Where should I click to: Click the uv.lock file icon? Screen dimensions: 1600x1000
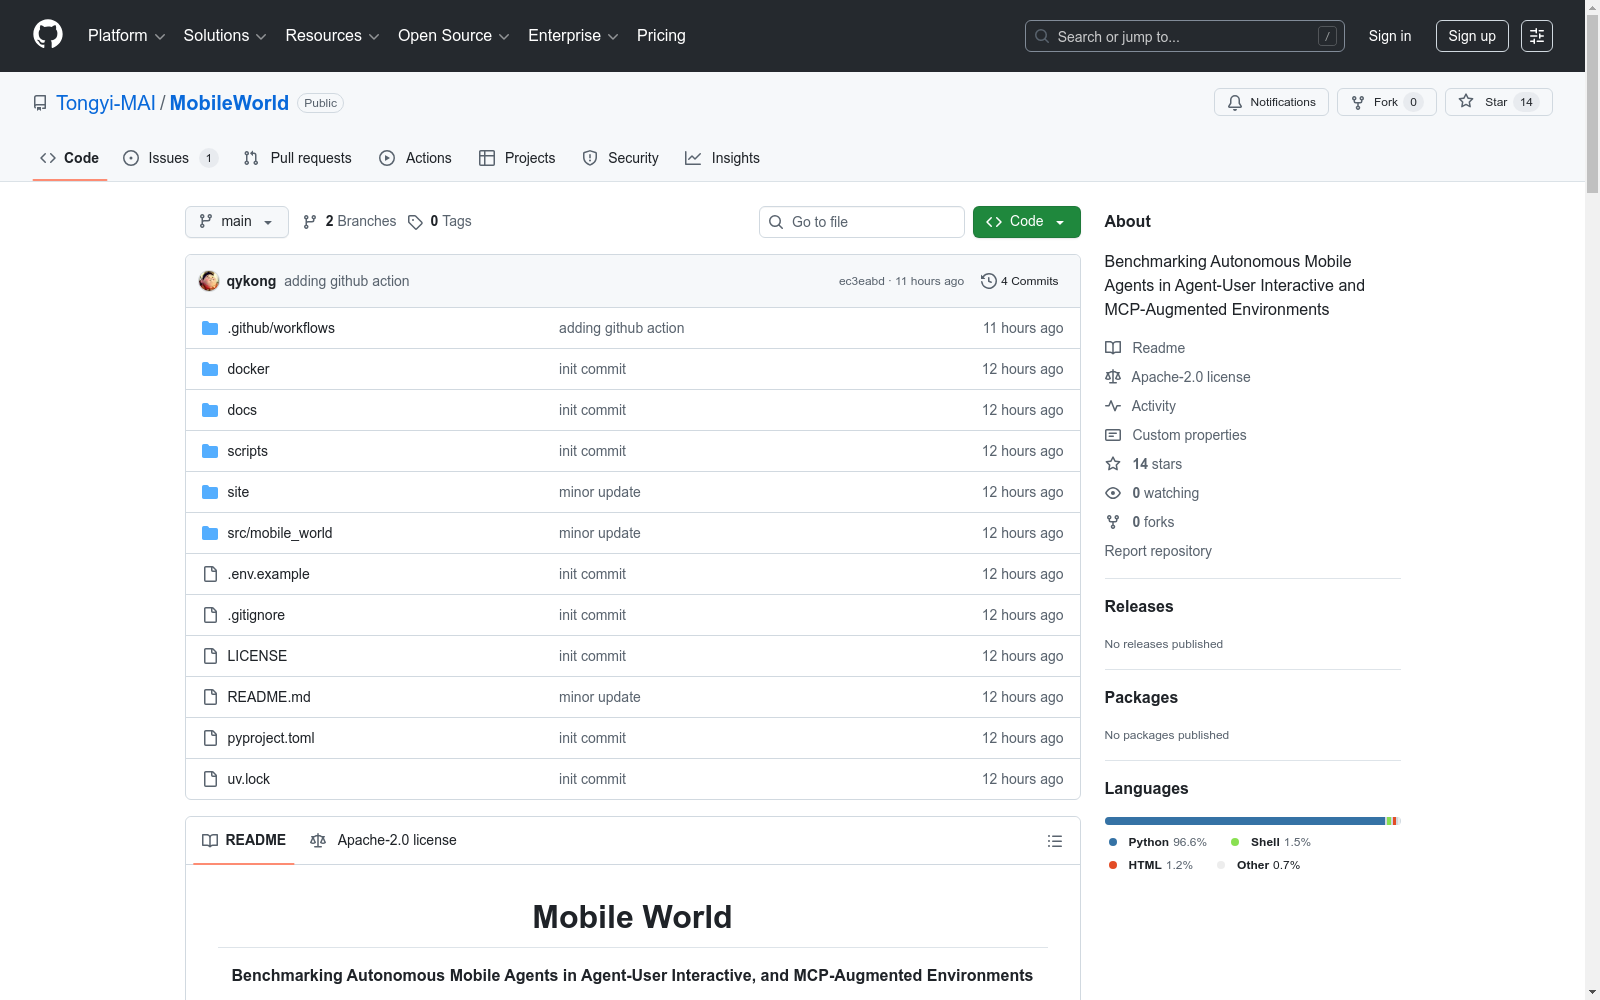210,779
